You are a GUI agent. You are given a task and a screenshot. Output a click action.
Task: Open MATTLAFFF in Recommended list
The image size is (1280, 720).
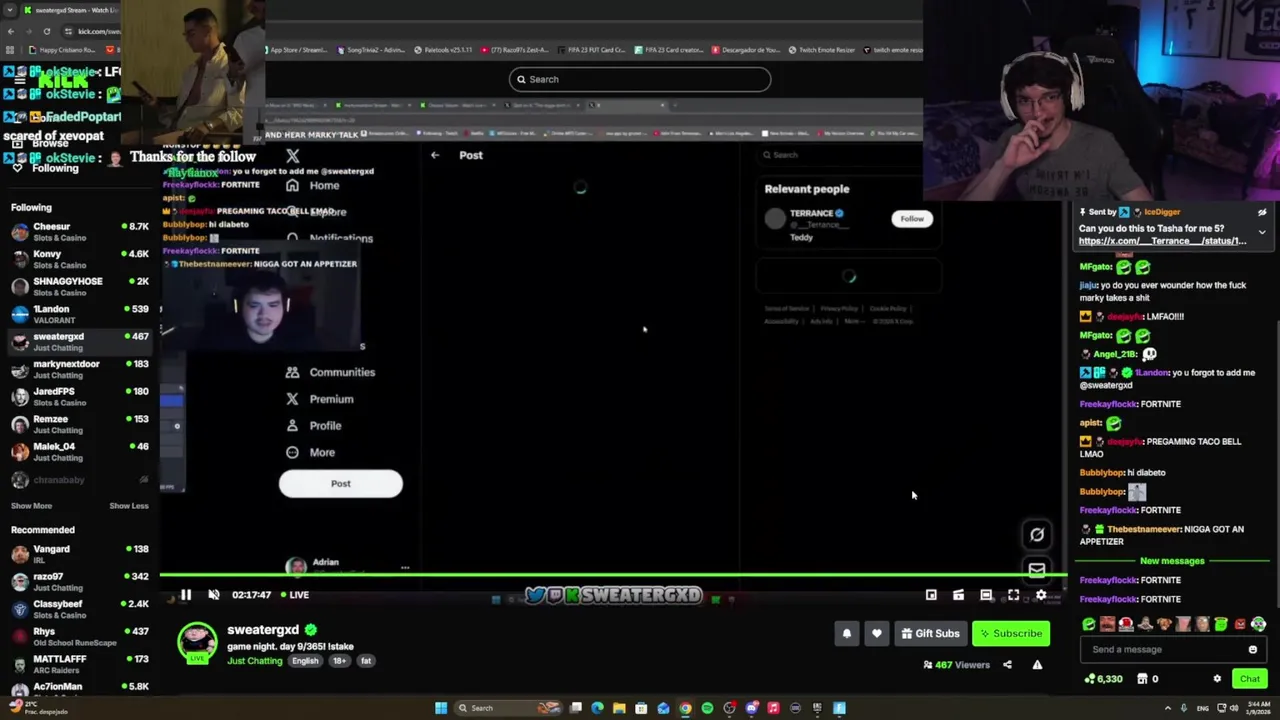[x=78, y=664]
